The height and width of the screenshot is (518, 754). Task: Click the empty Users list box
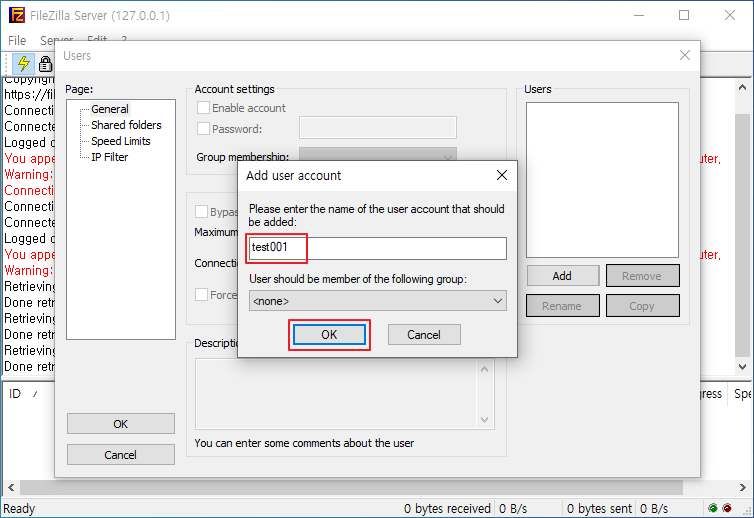coord(602,180)
